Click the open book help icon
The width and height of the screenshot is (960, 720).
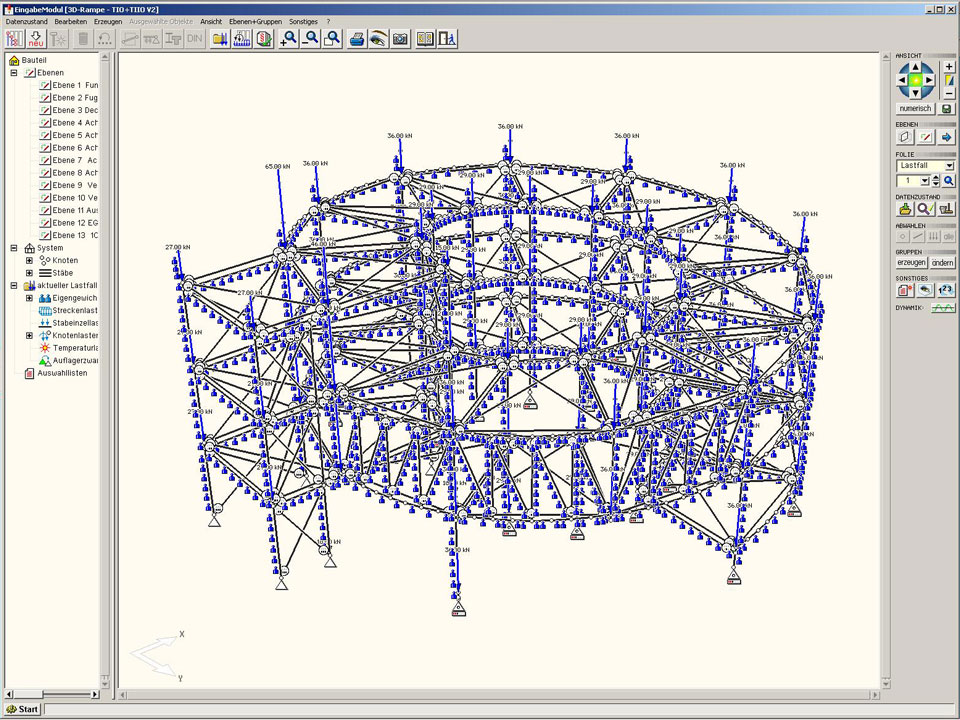point(425,39)
